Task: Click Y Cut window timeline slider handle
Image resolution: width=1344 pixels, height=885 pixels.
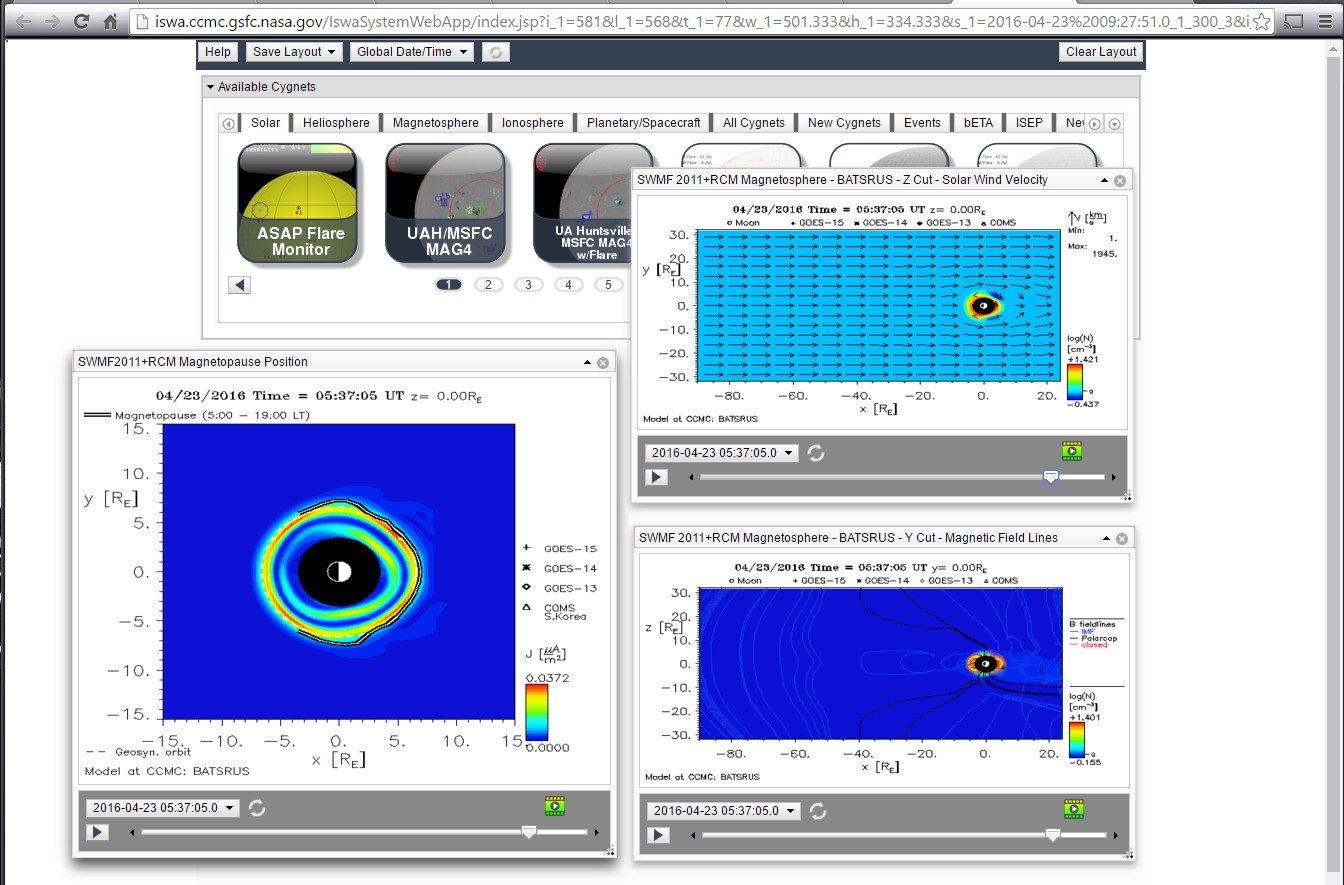Action: 1052,836
